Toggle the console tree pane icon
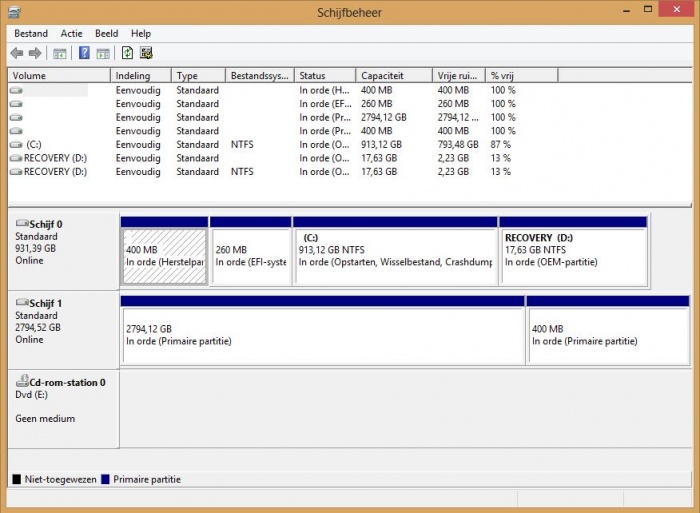Screen dimensions: 700x513 [x=60, y=53]
